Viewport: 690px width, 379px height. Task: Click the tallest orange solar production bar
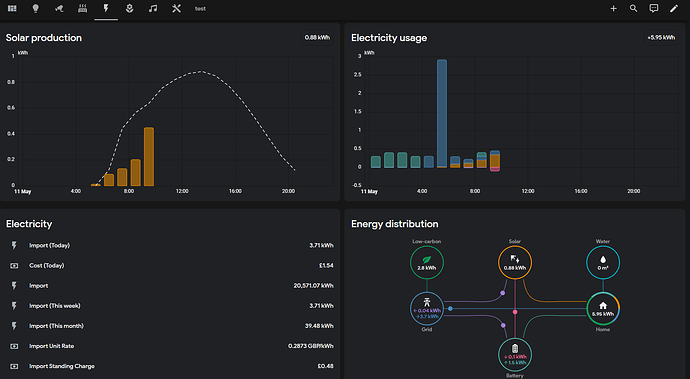149,157
